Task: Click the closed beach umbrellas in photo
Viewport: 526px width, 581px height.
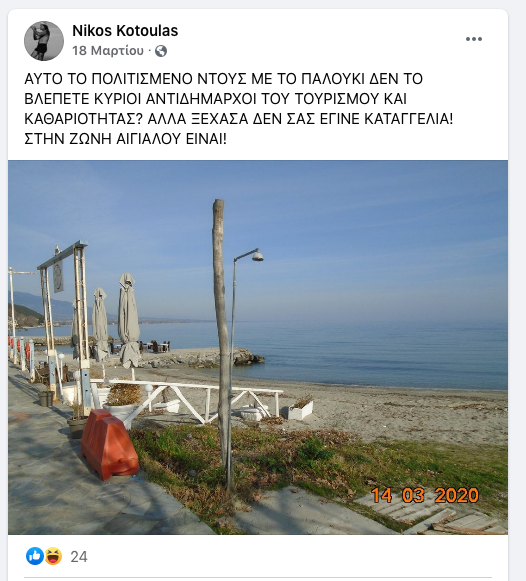Action: tap(115, 322)
